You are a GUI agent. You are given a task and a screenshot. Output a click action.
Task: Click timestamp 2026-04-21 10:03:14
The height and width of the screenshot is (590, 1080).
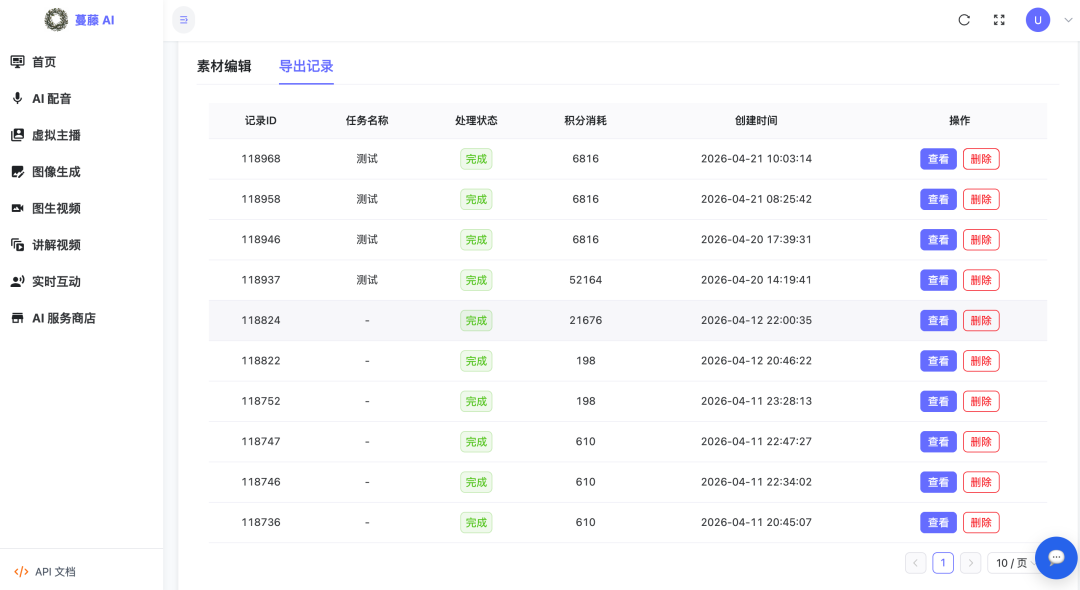click(756, 159)
